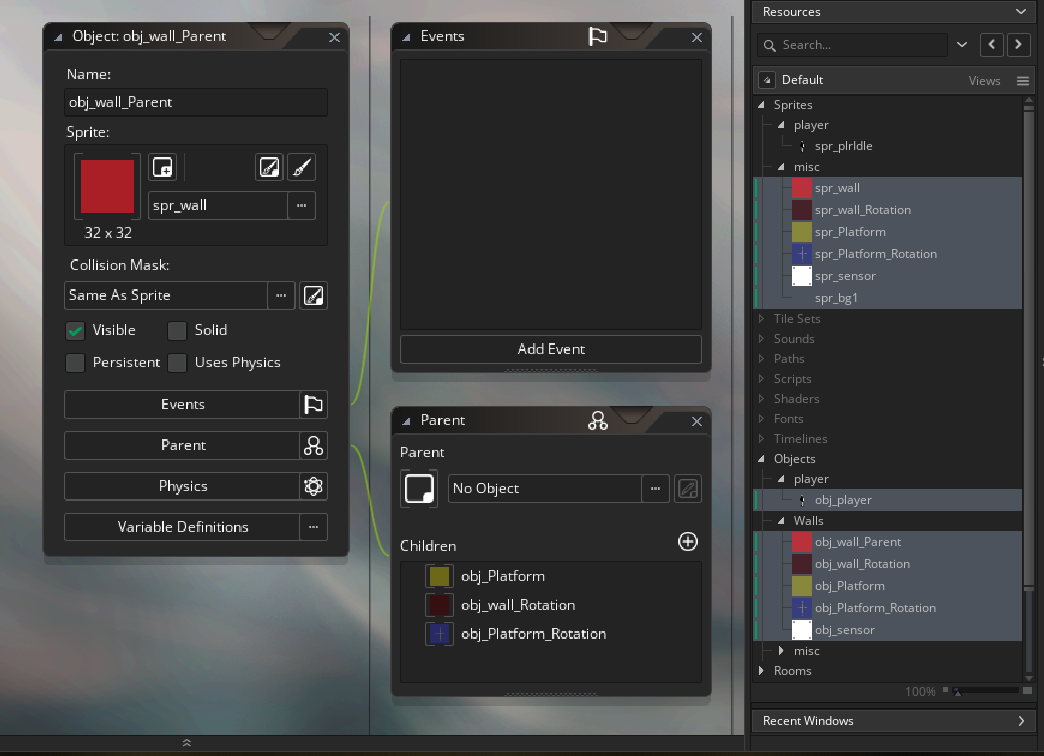Collapse the Sprites tree folder
The height and width of the screenshot is (756, 1044).
click(x=762, y=105)
